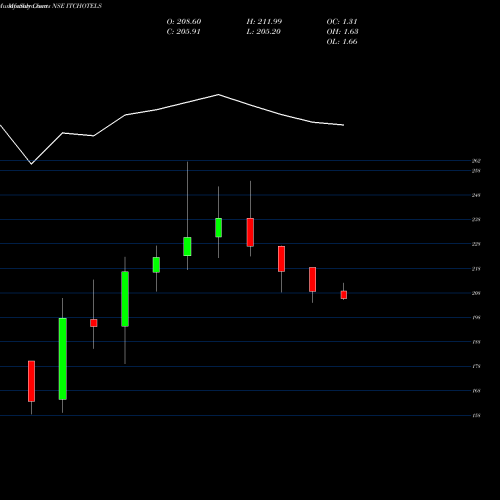Click the 178 price axis label
The height and width of the screenshot is (500, 500).
(476, 366)
